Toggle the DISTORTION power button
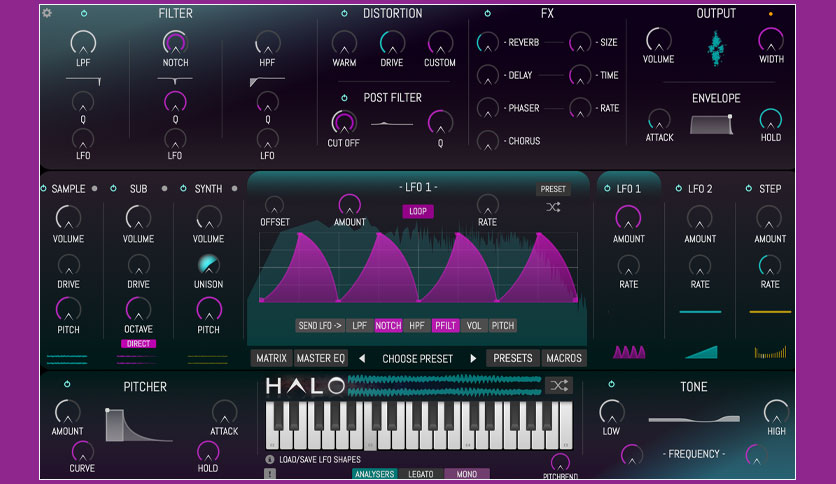Image resolution: width=836 pixels, height=484 pixels. click(344, 13)
